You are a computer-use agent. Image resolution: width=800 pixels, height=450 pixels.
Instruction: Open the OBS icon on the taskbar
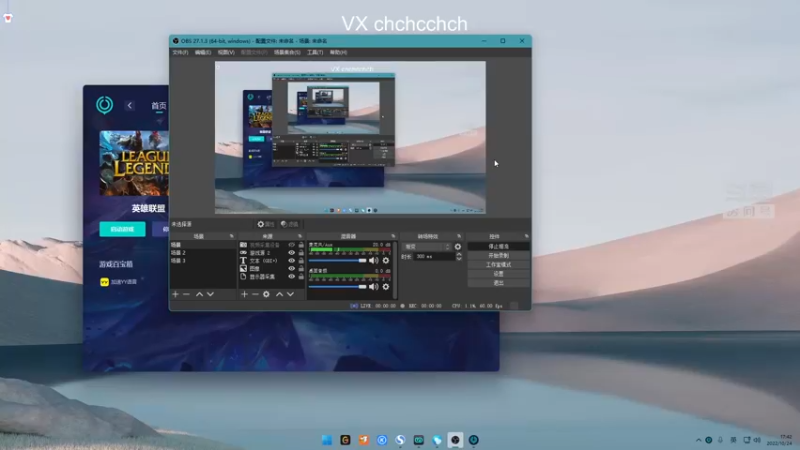point(455,440)
